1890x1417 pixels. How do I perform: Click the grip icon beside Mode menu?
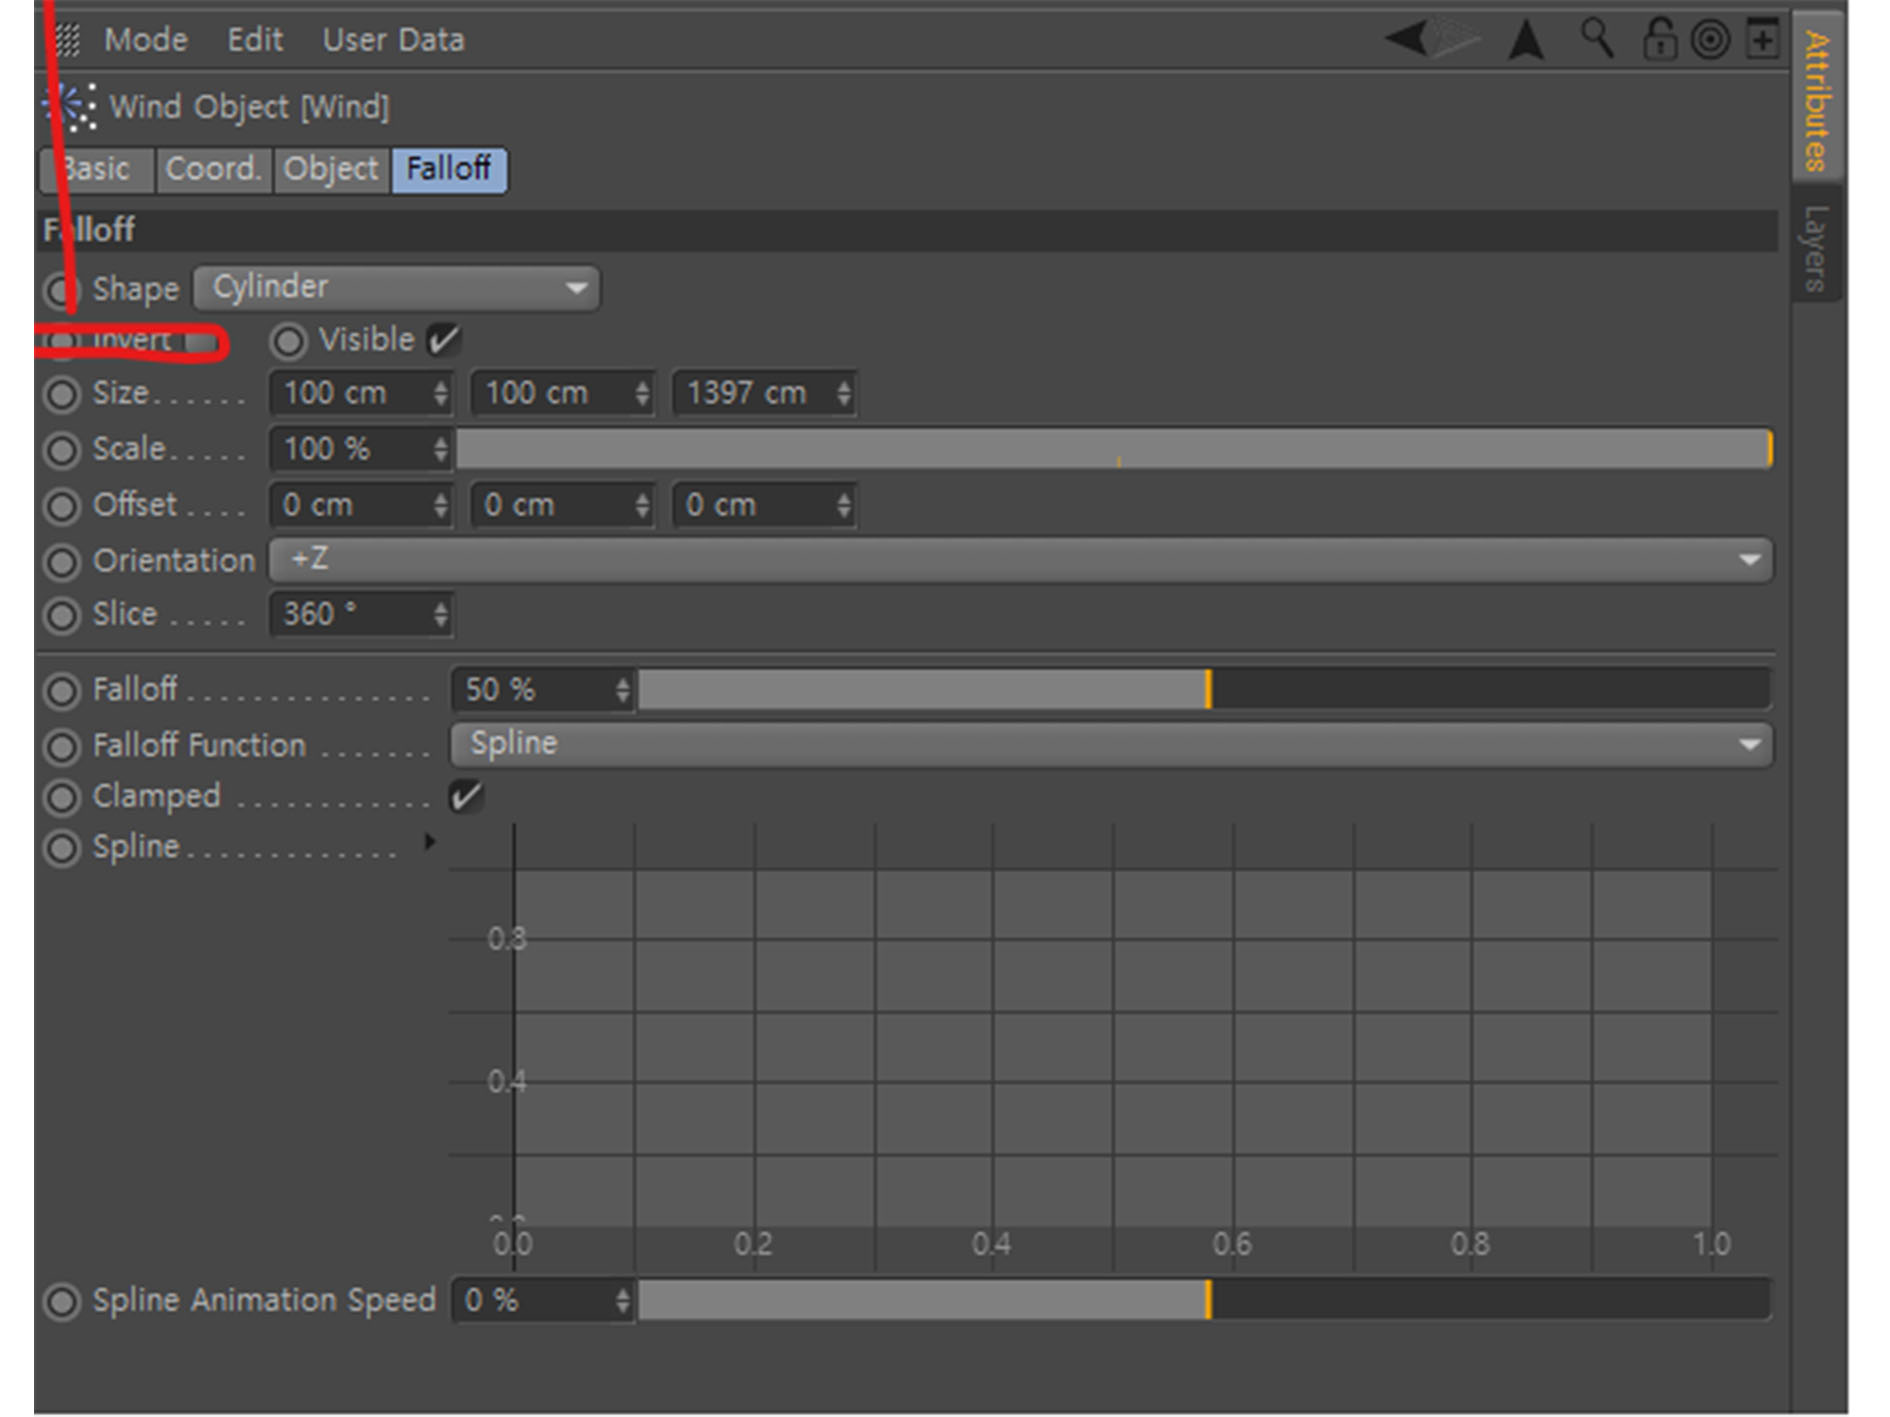[67, 40]
